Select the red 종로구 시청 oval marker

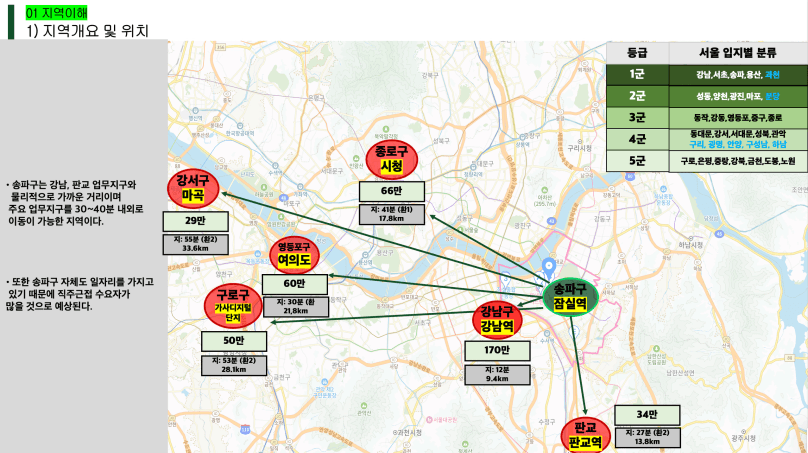pyautogui.click(x=391, y=158)
